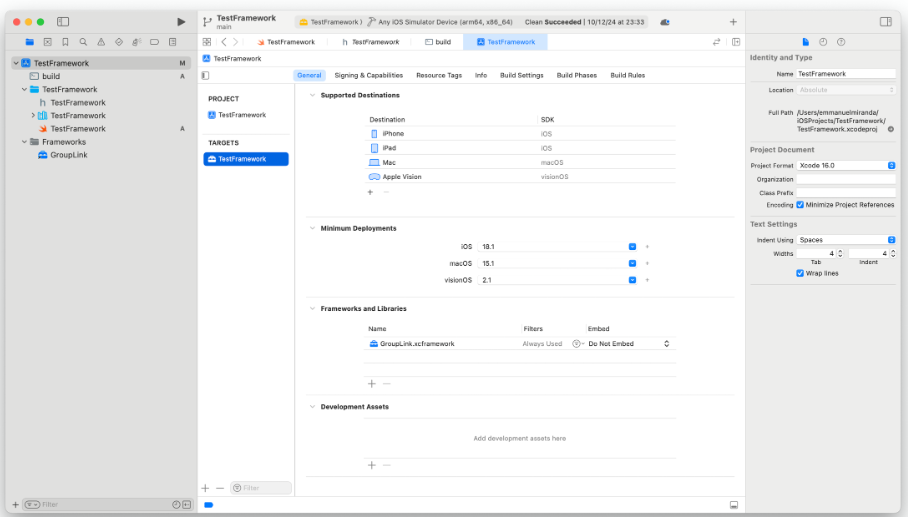Image resolution: width=908 pixels, height=517 pixels.
Task: Click the Organization text field
Action: pos(845,179)
